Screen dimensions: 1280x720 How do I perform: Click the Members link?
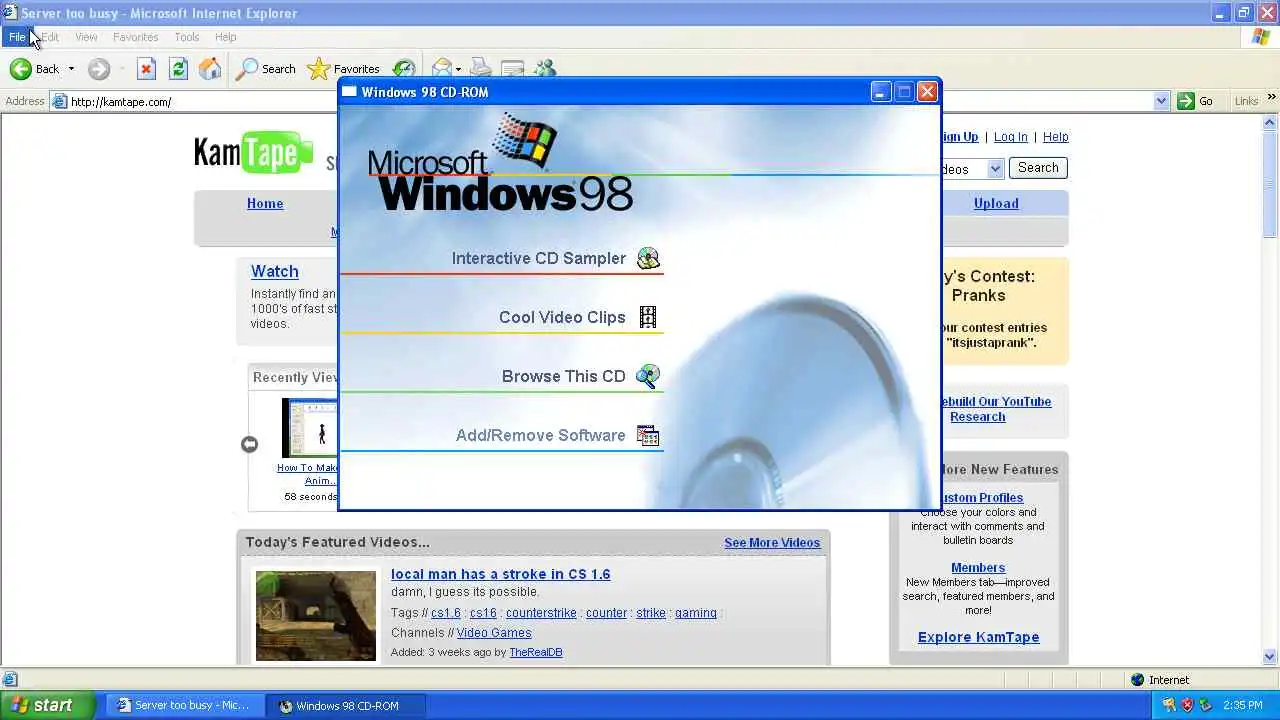[978, 568]
